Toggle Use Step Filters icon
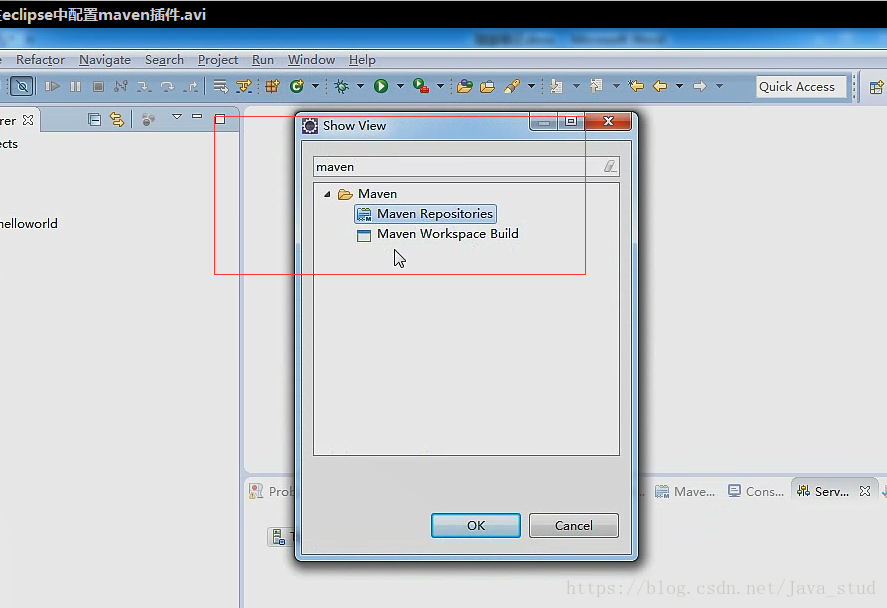 (244, 87)
